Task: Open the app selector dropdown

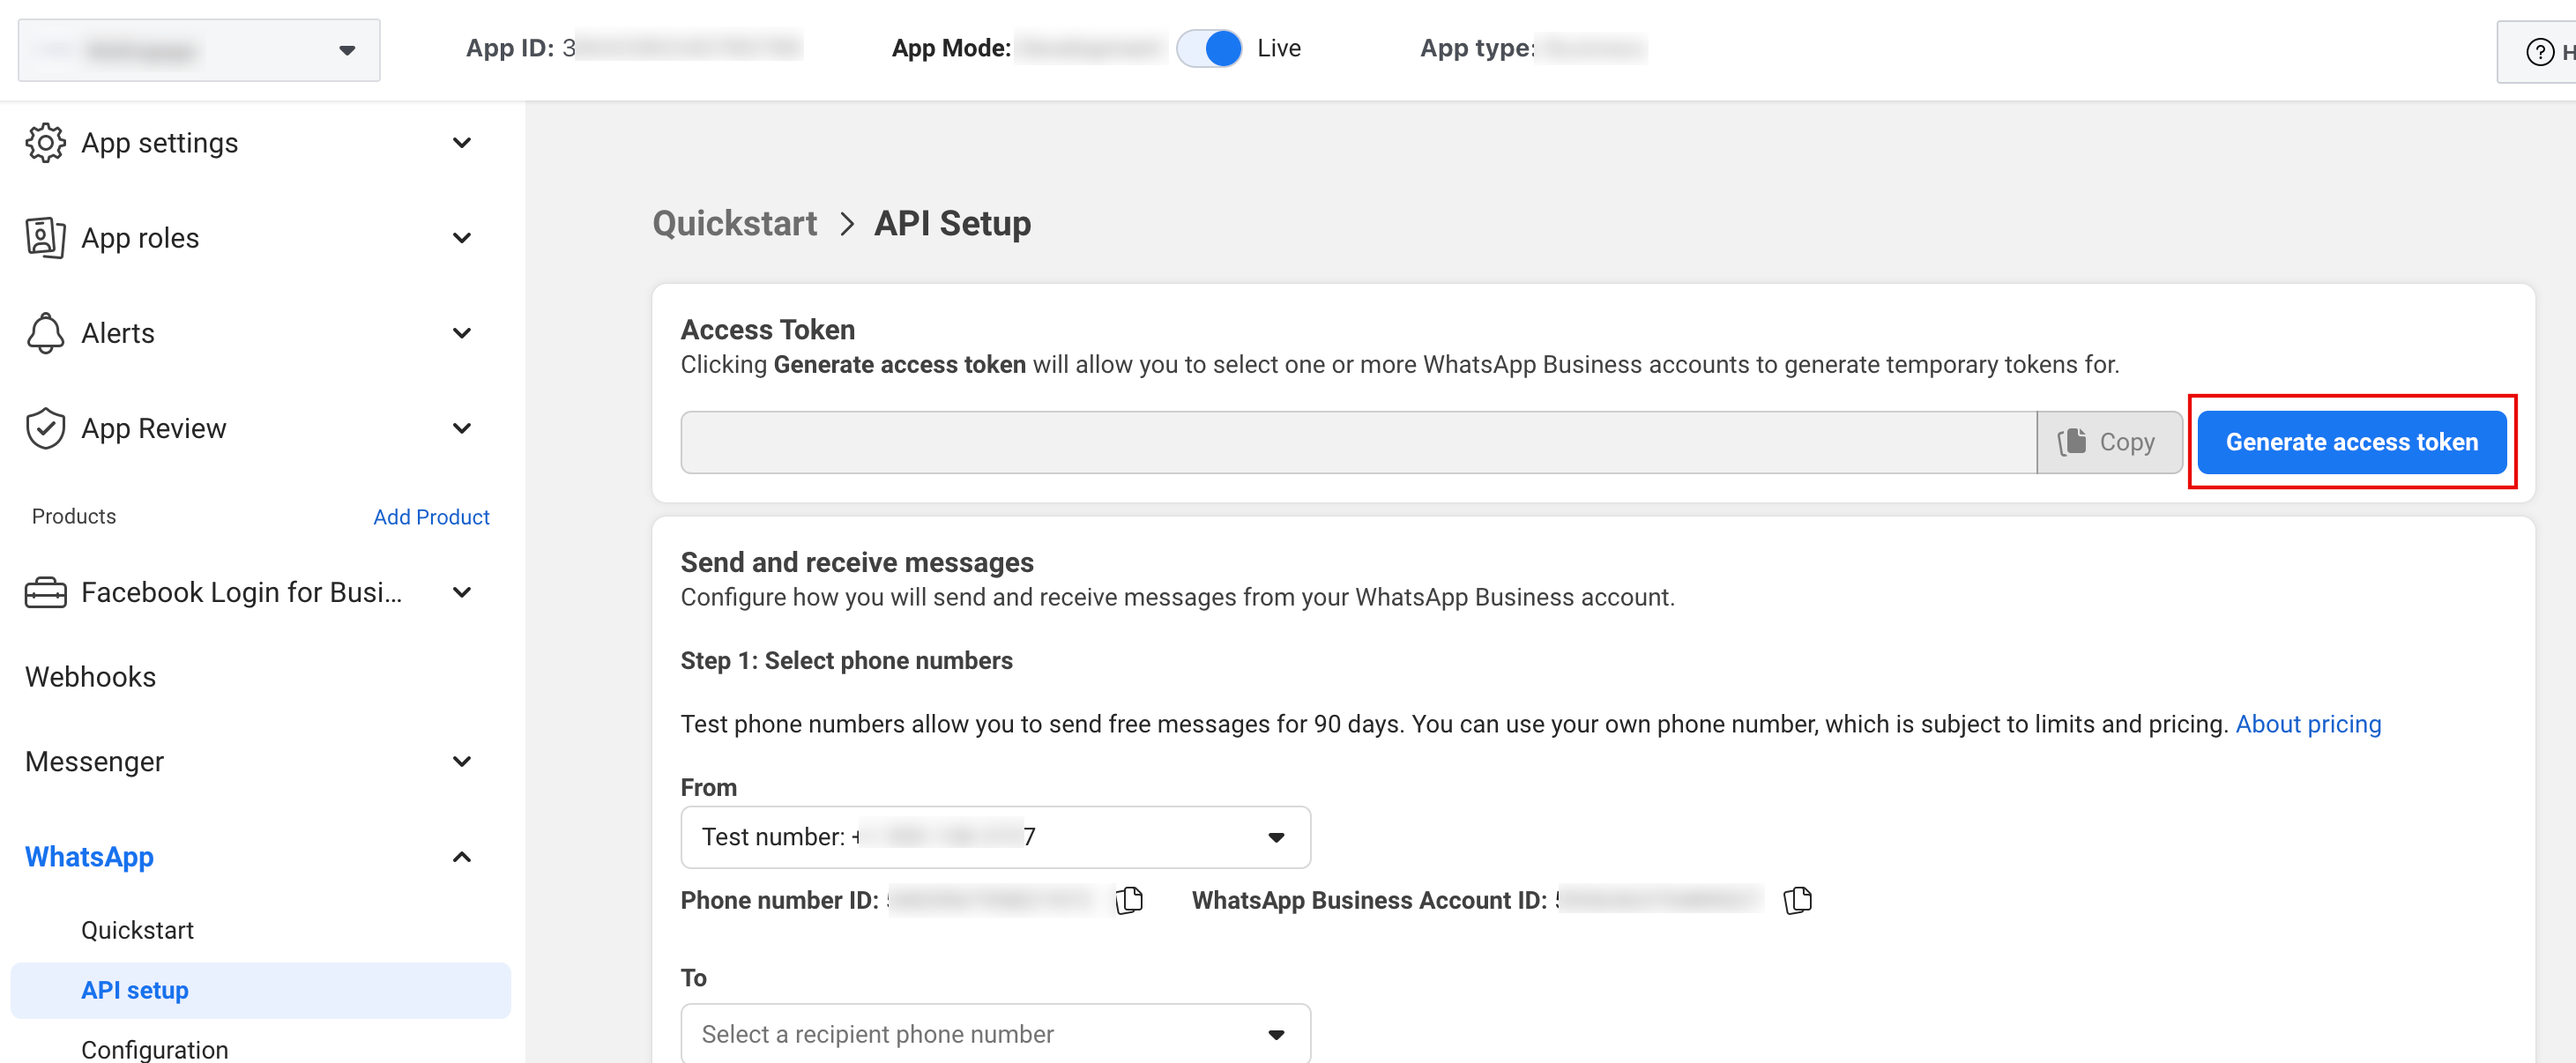Action: (x=199, y=49)
